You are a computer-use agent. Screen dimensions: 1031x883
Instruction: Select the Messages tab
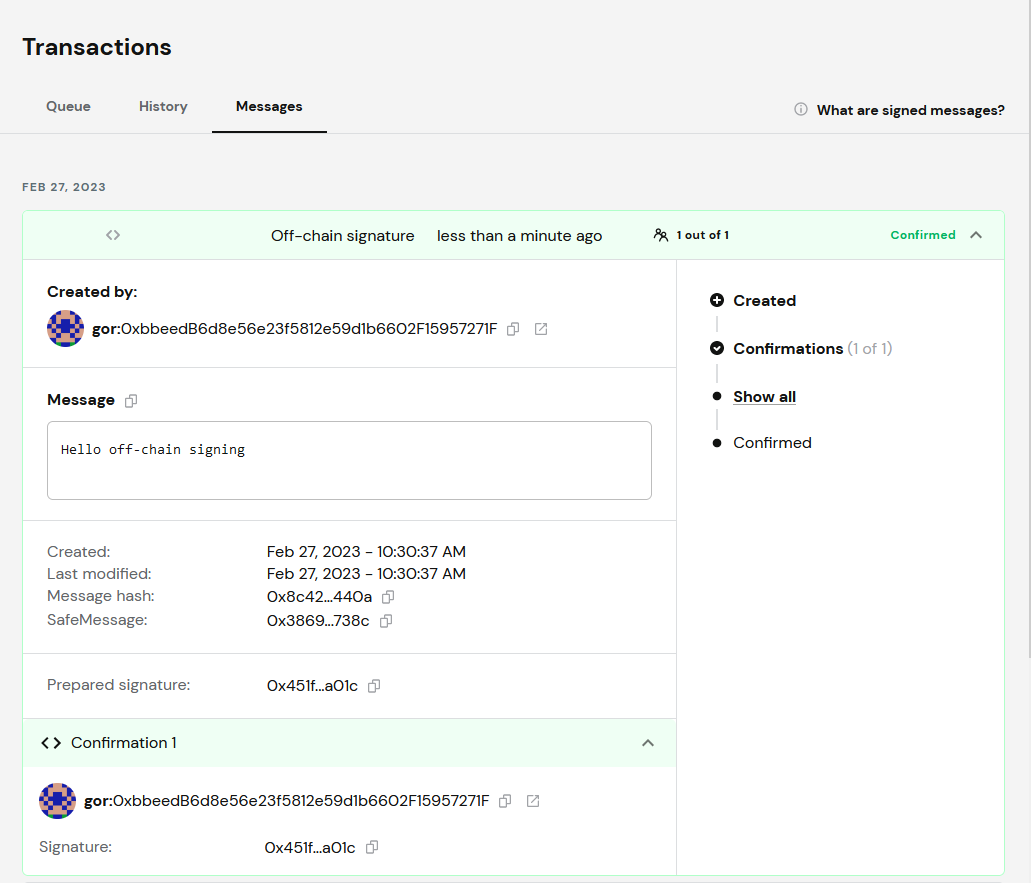point(269,106)
